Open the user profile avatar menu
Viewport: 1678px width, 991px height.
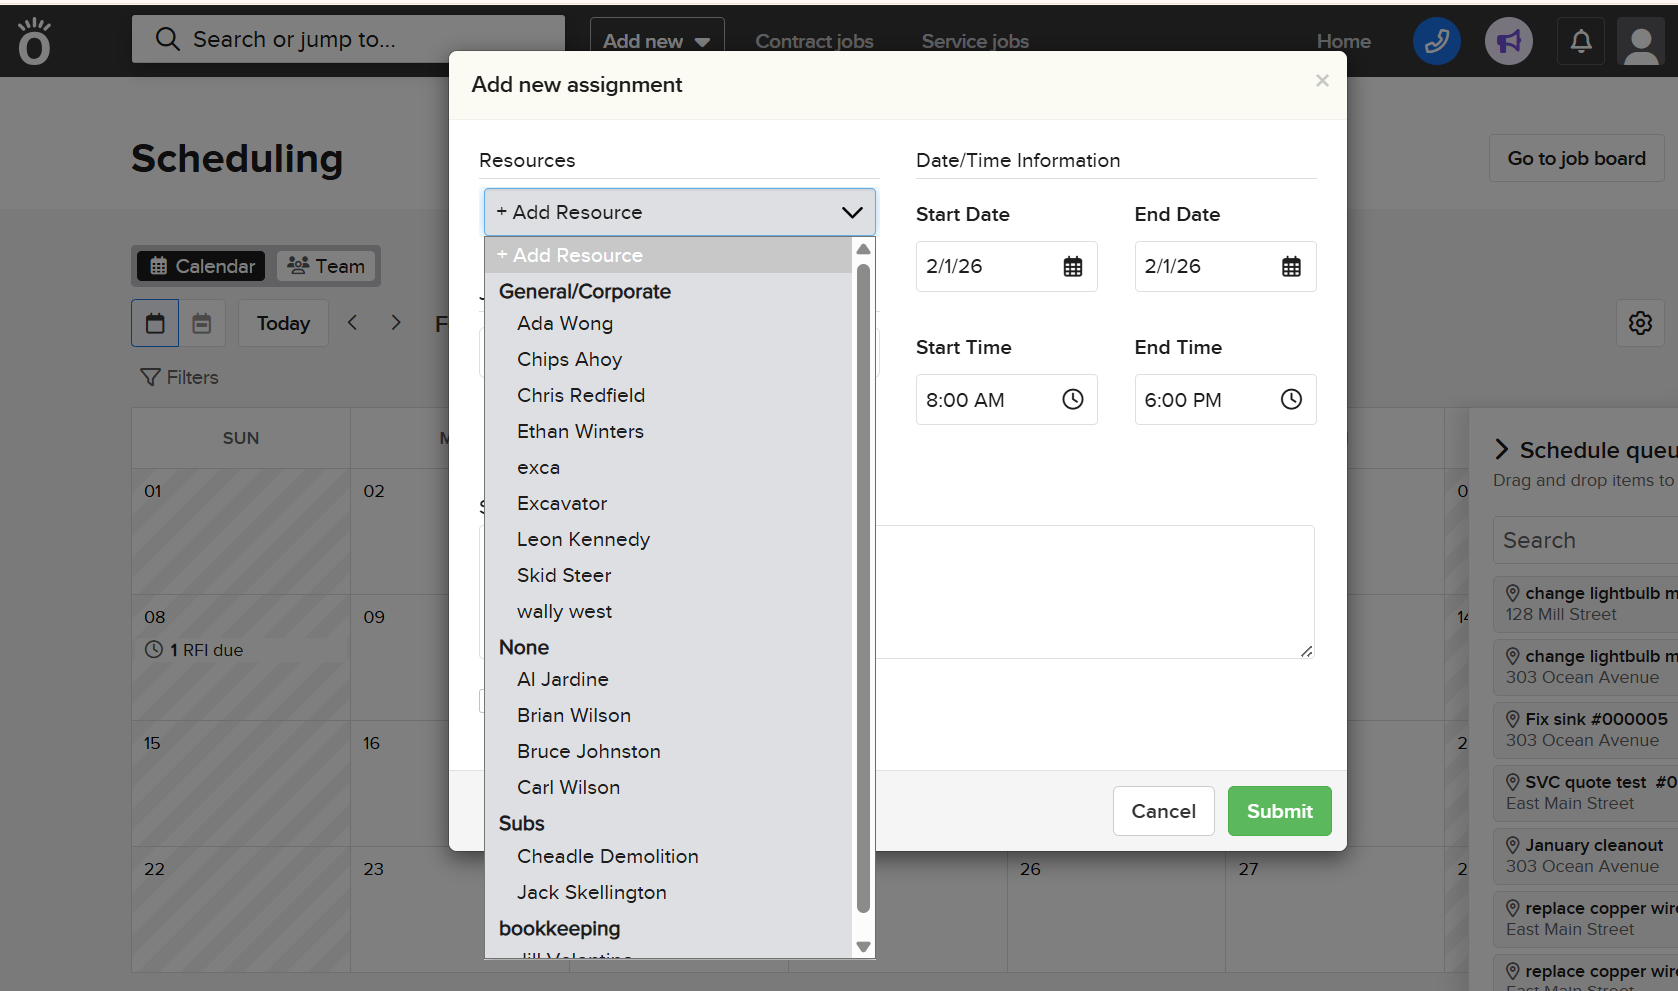[1640, 43]
